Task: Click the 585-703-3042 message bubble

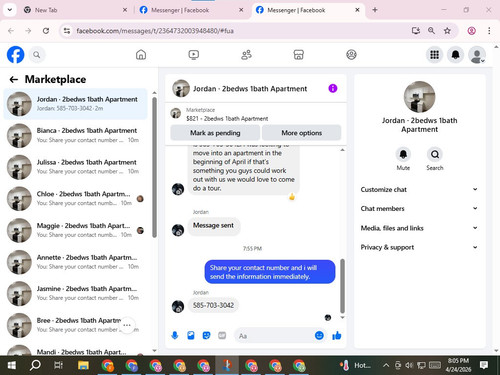Action: [213, 305]
